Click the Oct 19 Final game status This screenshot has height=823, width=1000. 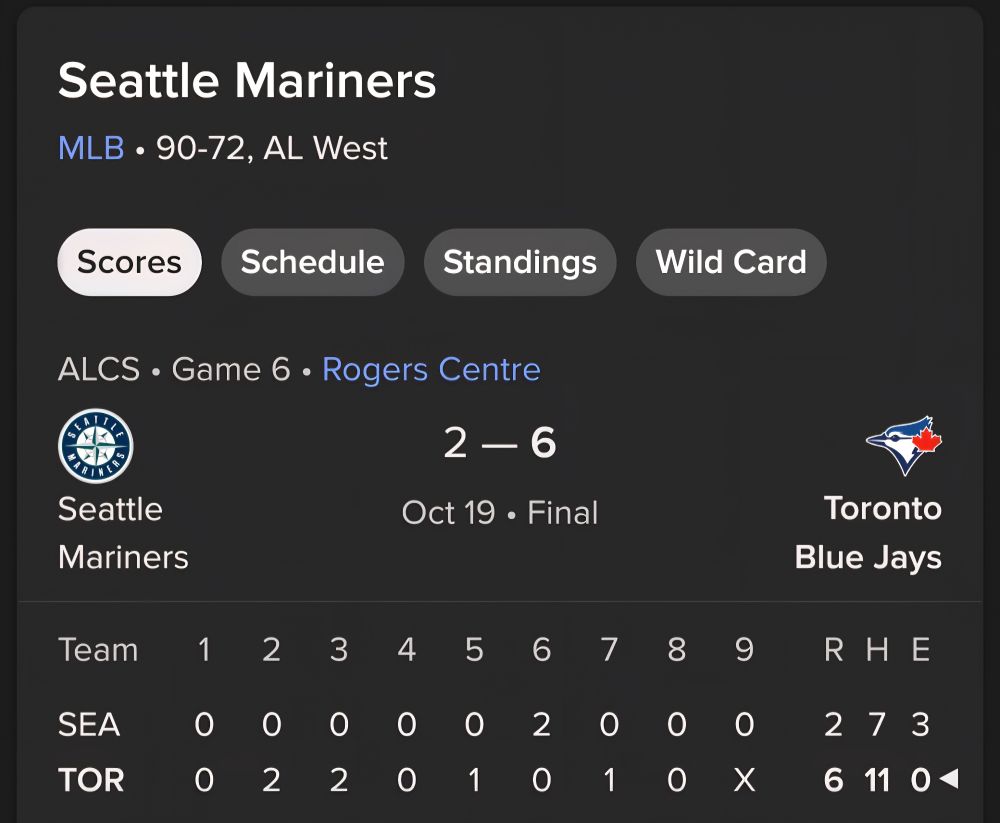500,513
